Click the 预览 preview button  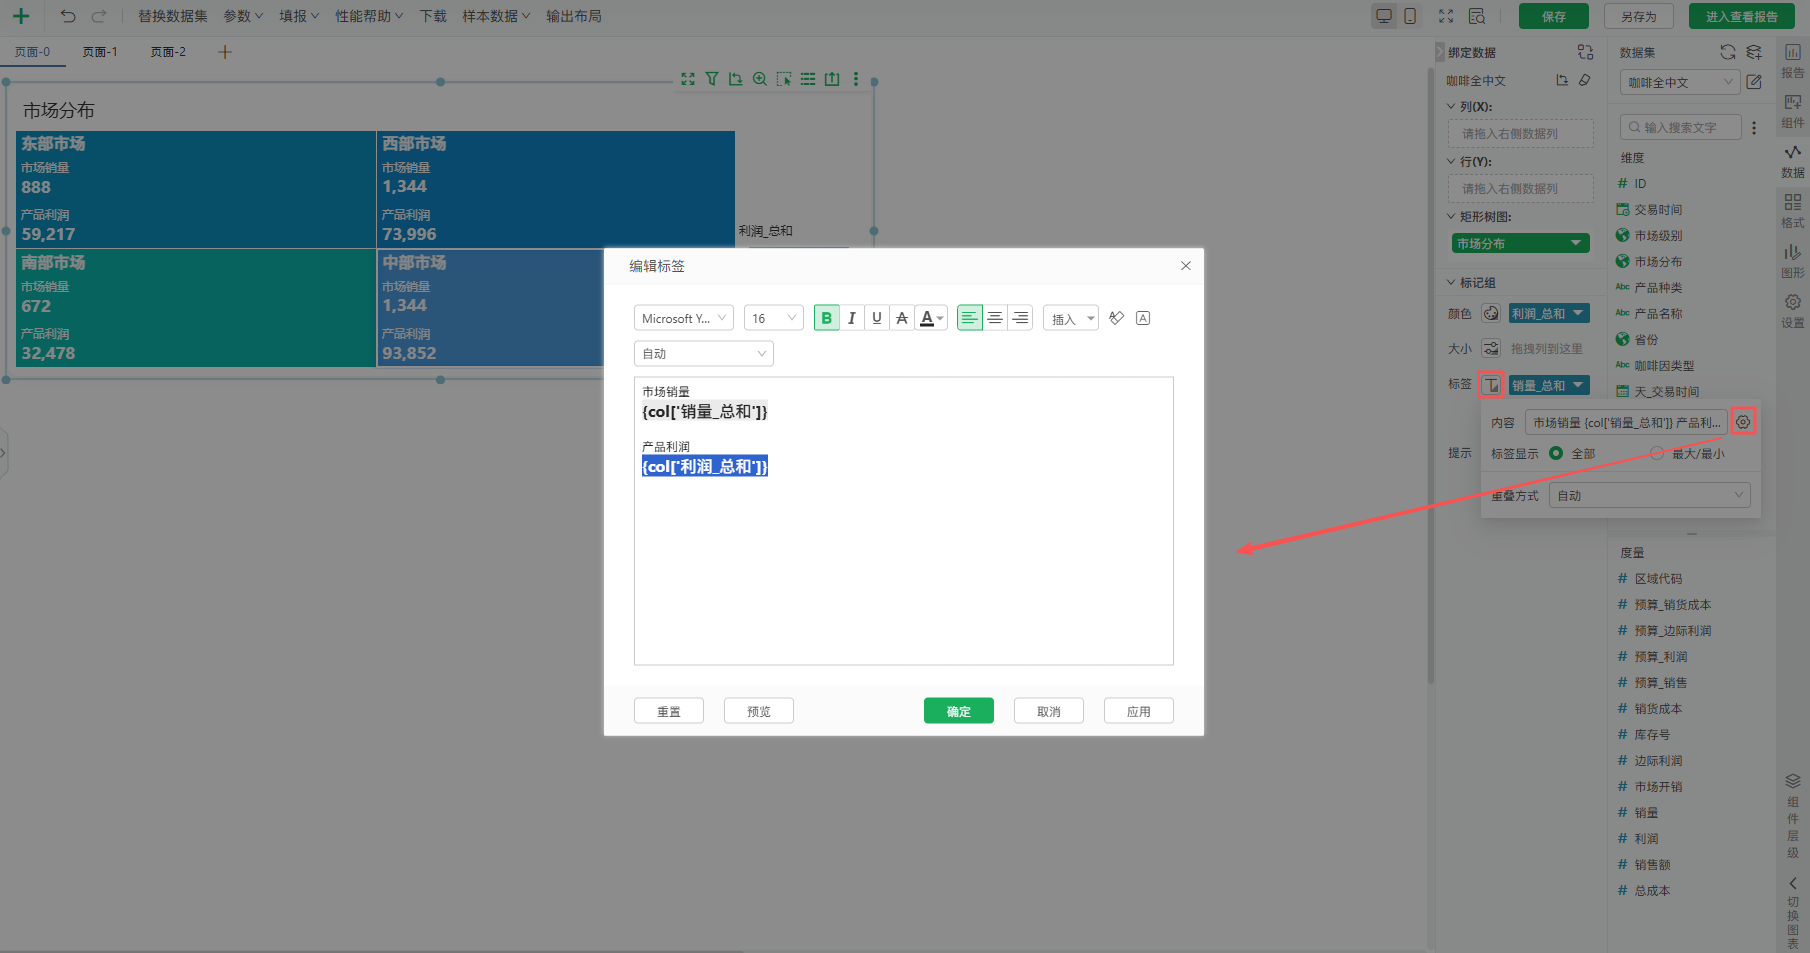click(x=758, y=711)
